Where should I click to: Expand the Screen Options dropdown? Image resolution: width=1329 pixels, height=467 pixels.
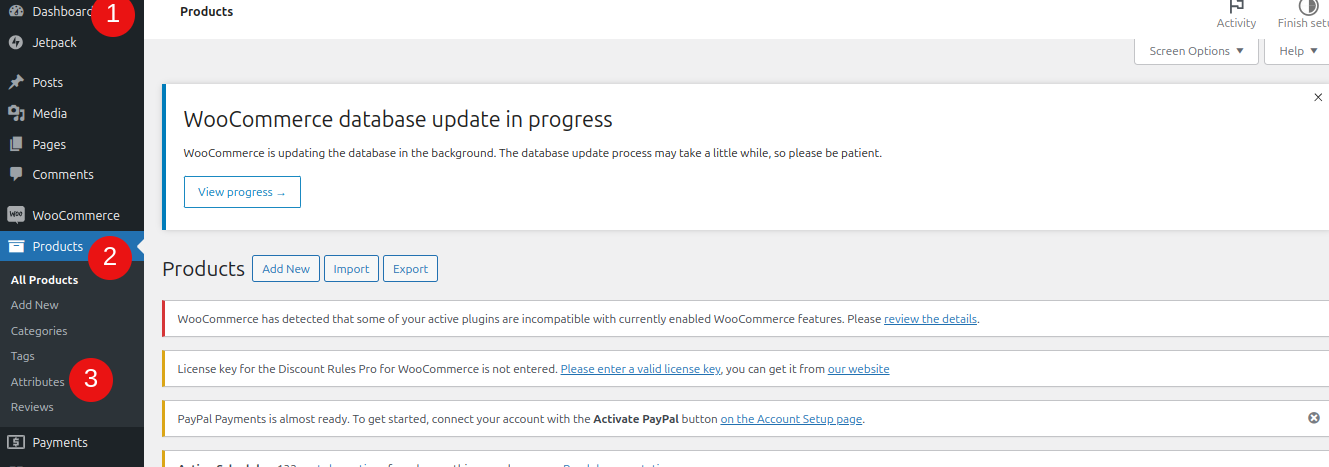(x=1196, y=51)
